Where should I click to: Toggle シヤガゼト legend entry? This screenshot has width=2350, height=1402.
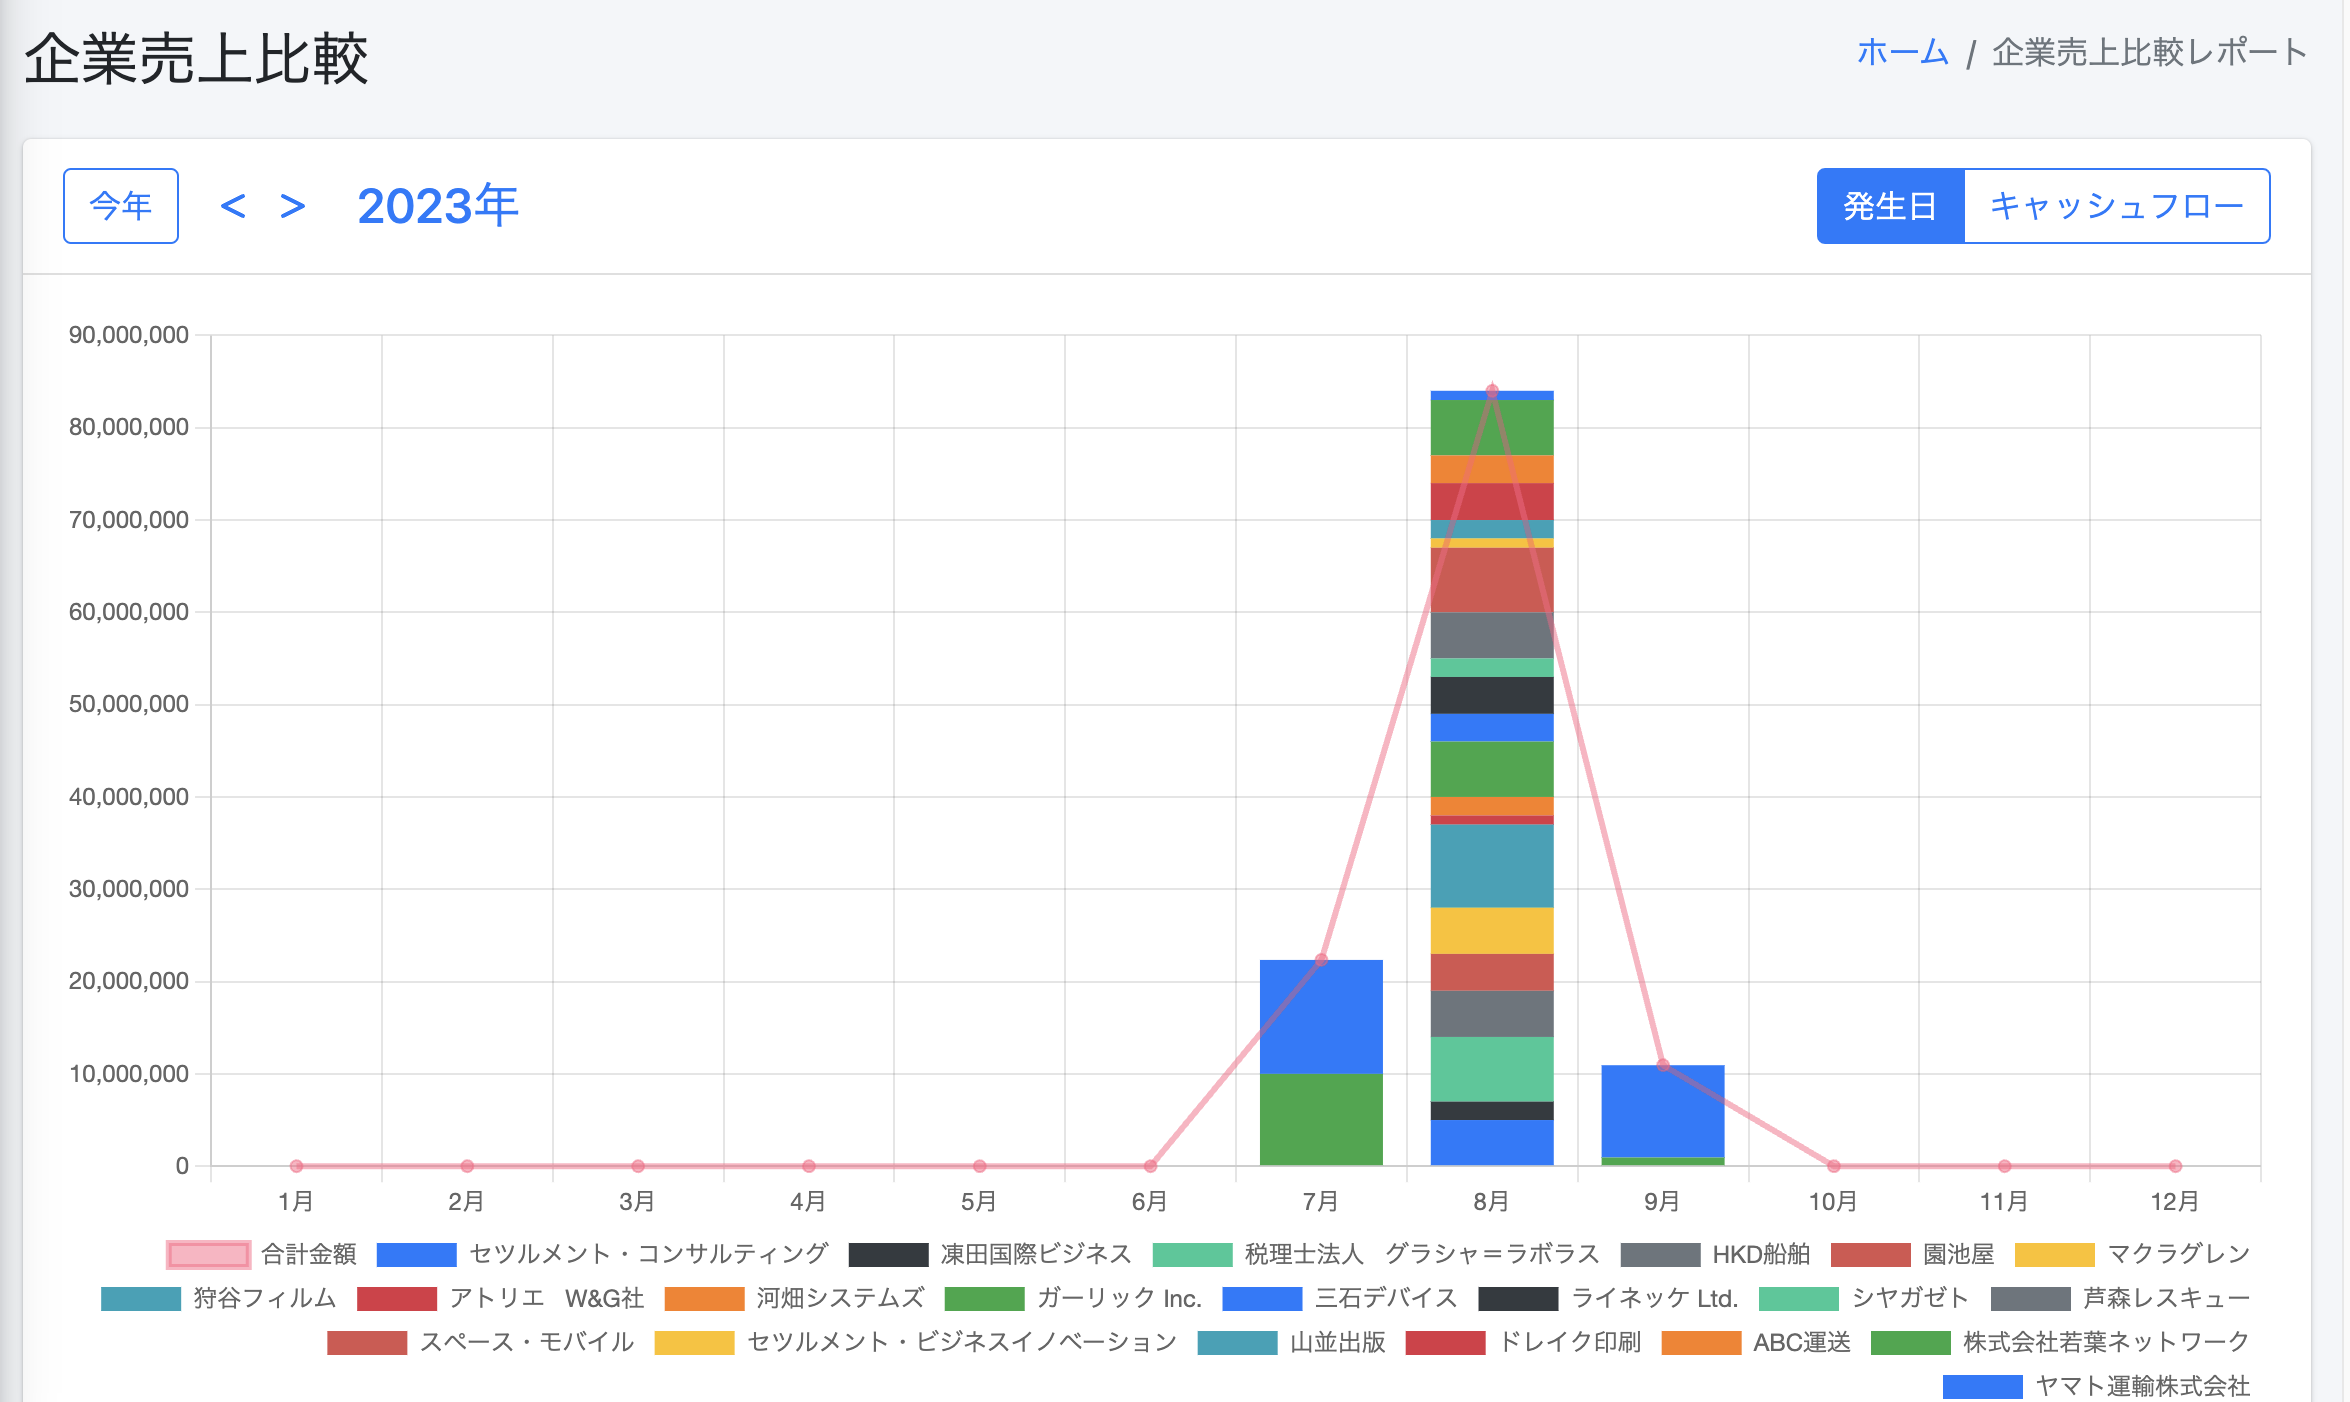pos(1864,1298)
